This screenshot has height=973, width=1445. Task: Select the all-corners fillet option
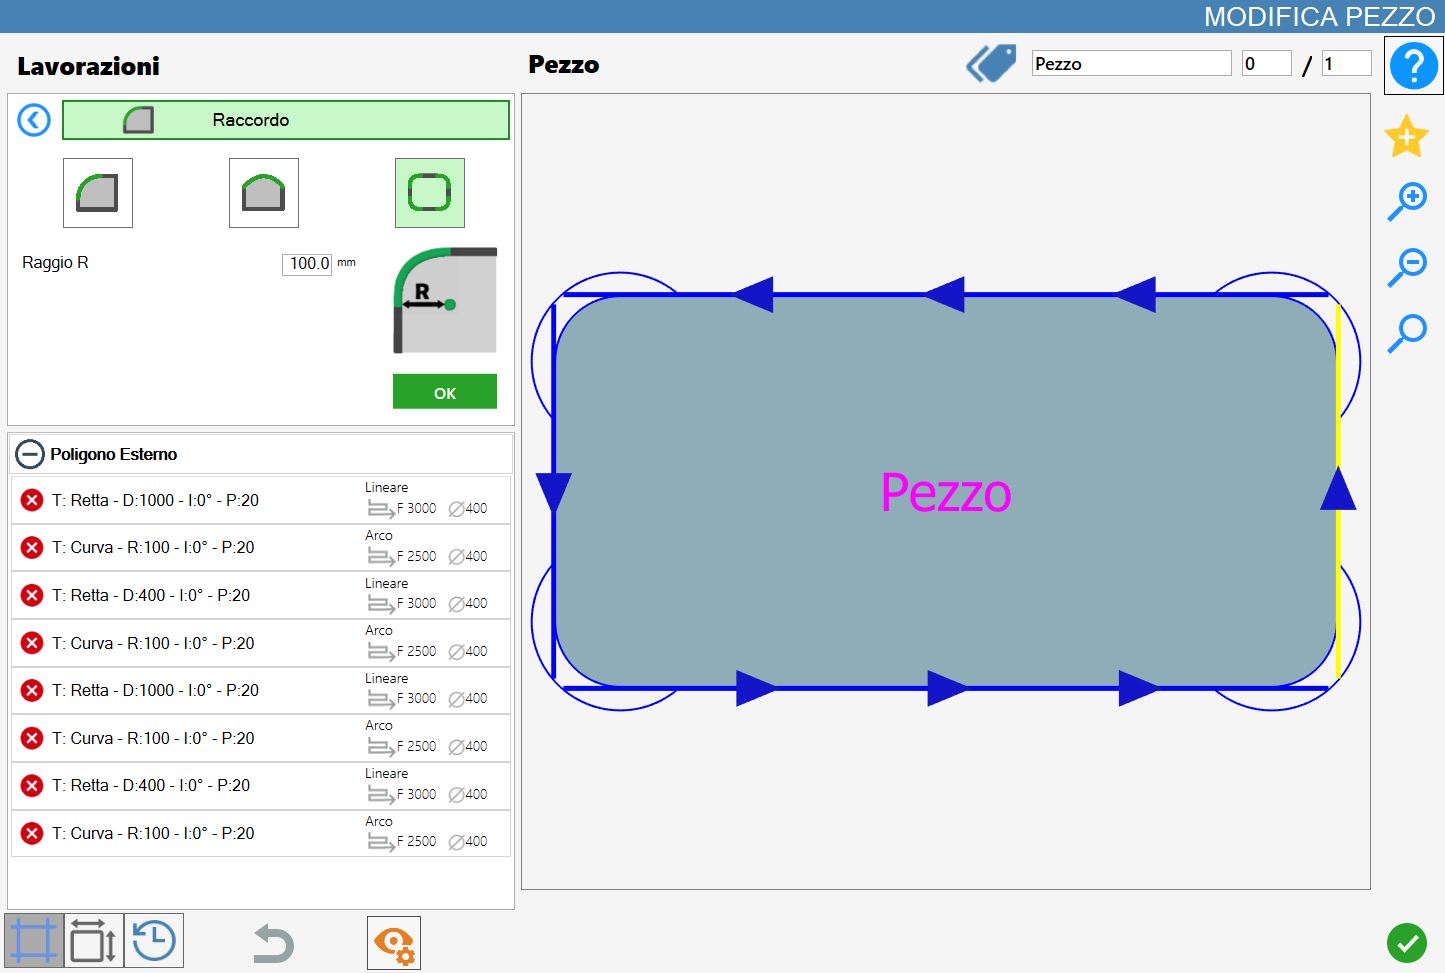pyautogui.click(x=430, y=193)
